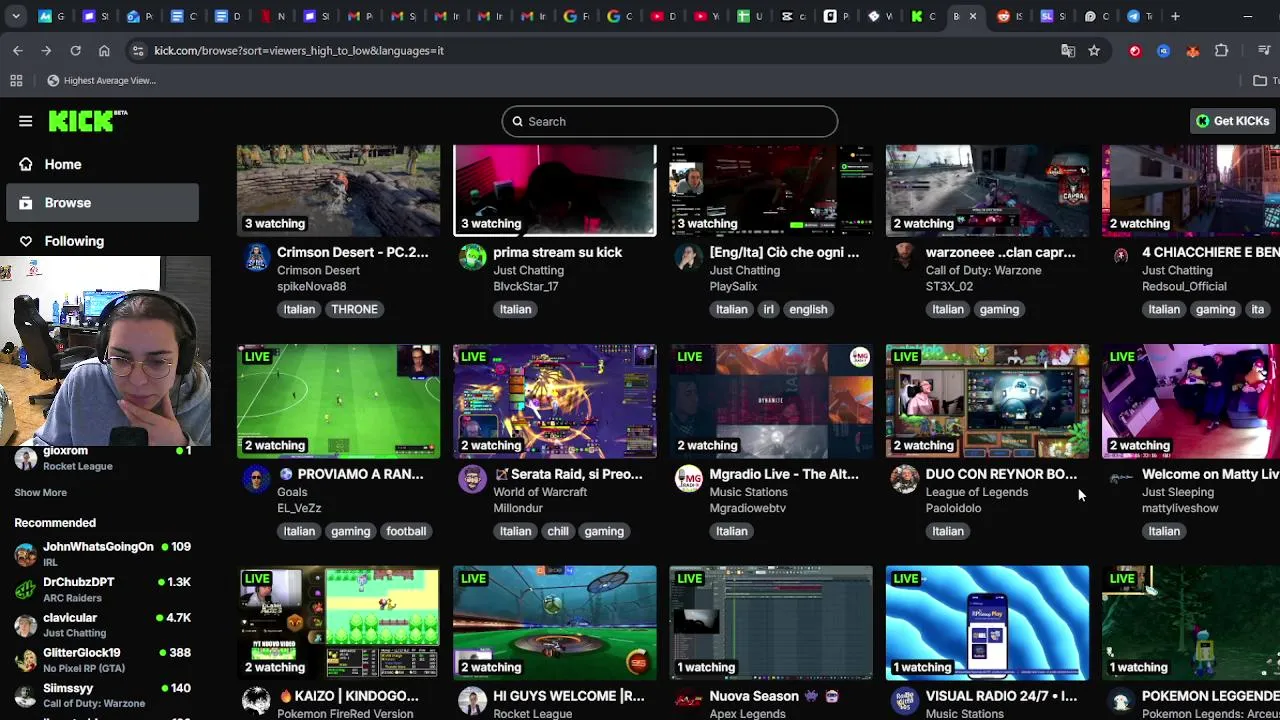
Task: Click the Search input field
Action: [670, 121]
